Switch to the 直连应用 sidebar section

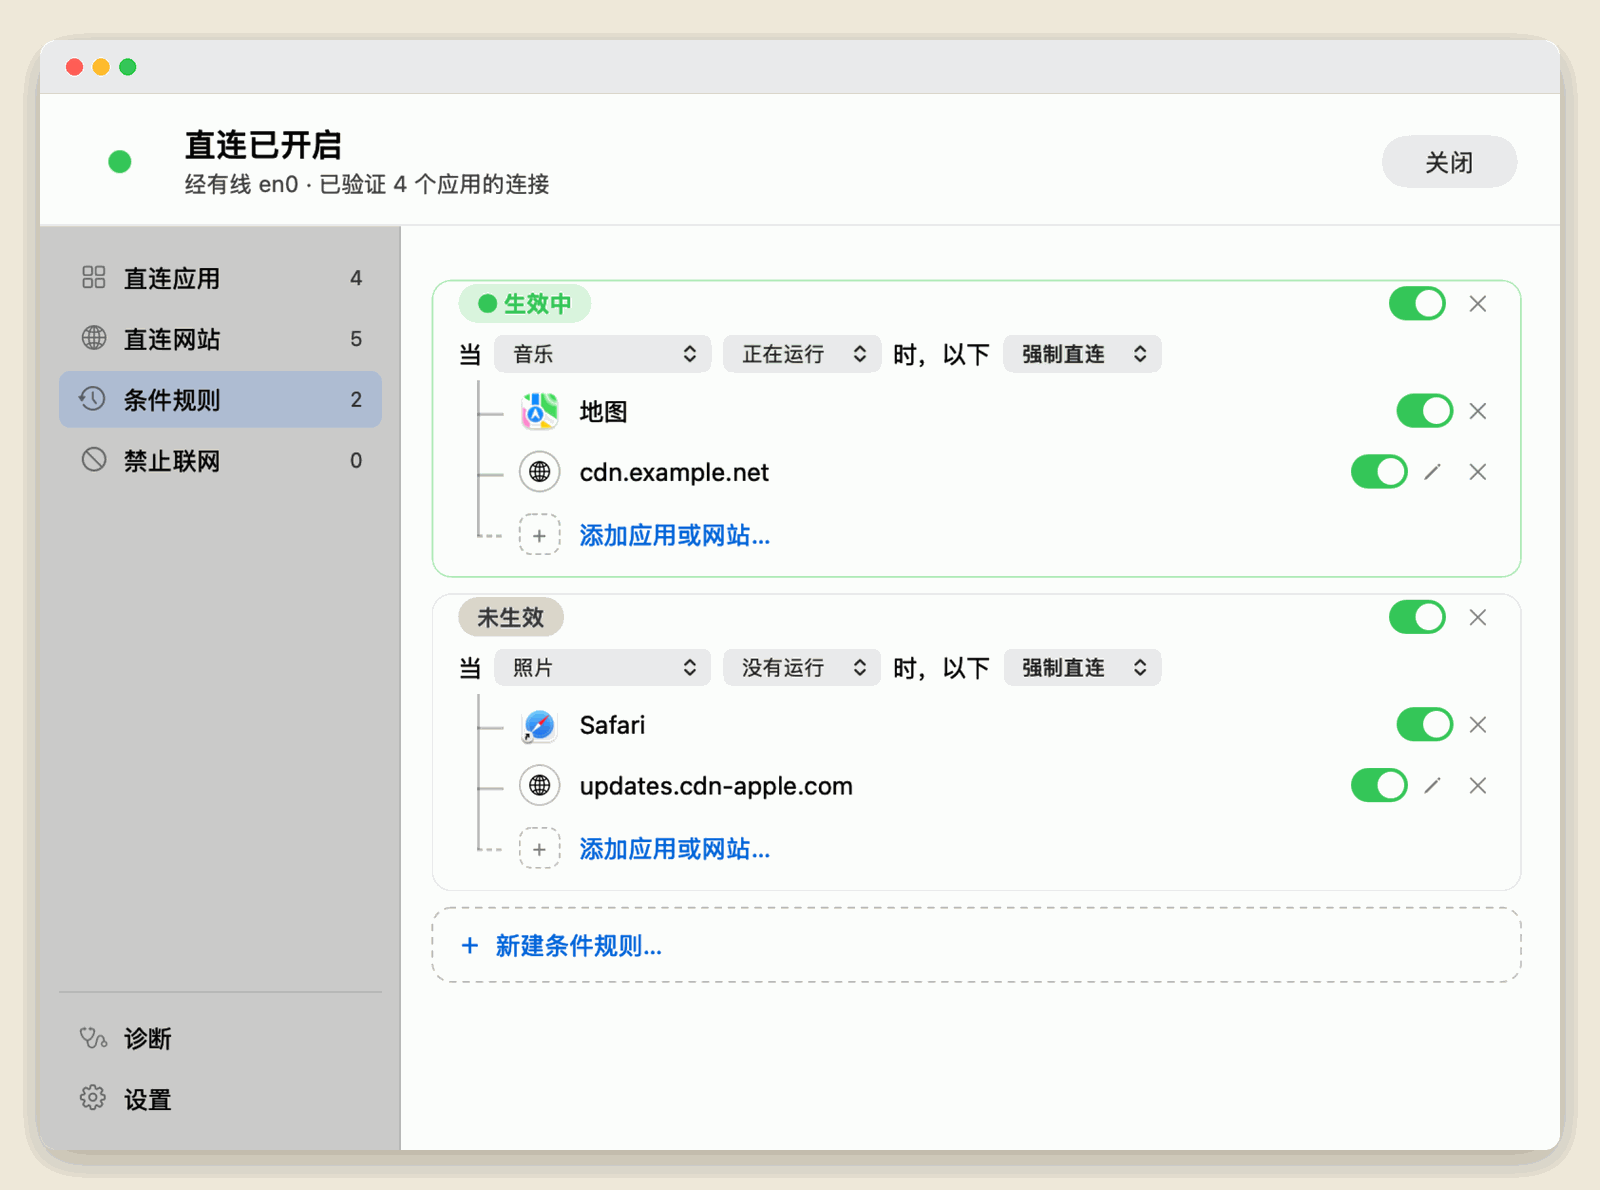(x=220, y=278)
